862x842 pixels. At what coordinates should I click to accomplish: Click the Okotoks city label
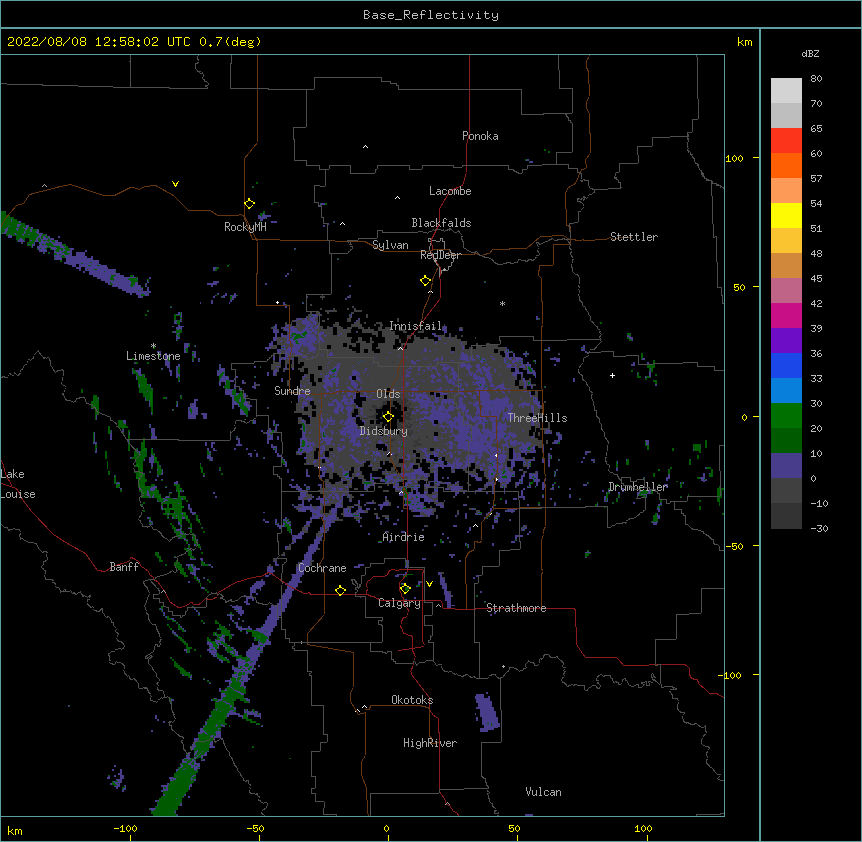click(412, 700)
